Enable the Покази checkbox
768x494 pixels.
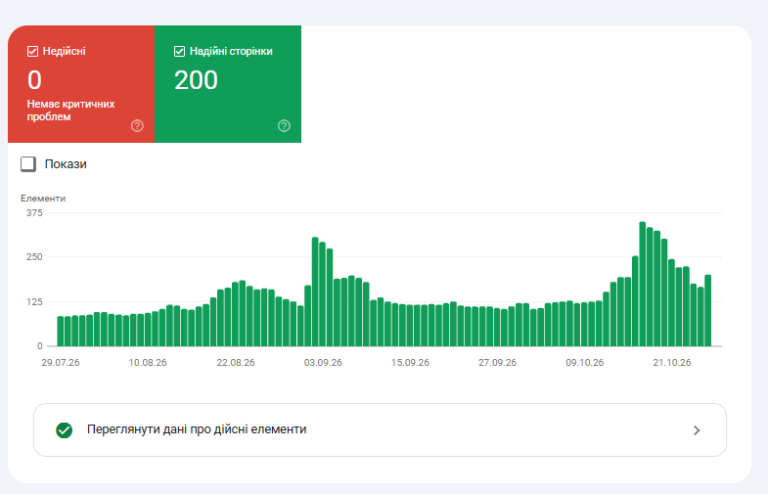click(x=28, y=164)
